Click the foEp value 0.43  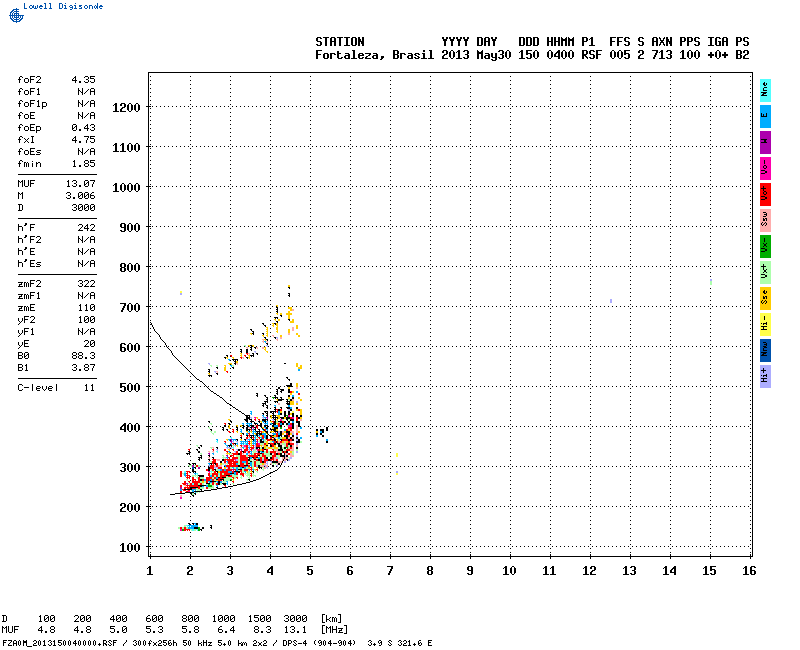pyautogui.click(x=83, y=128)
